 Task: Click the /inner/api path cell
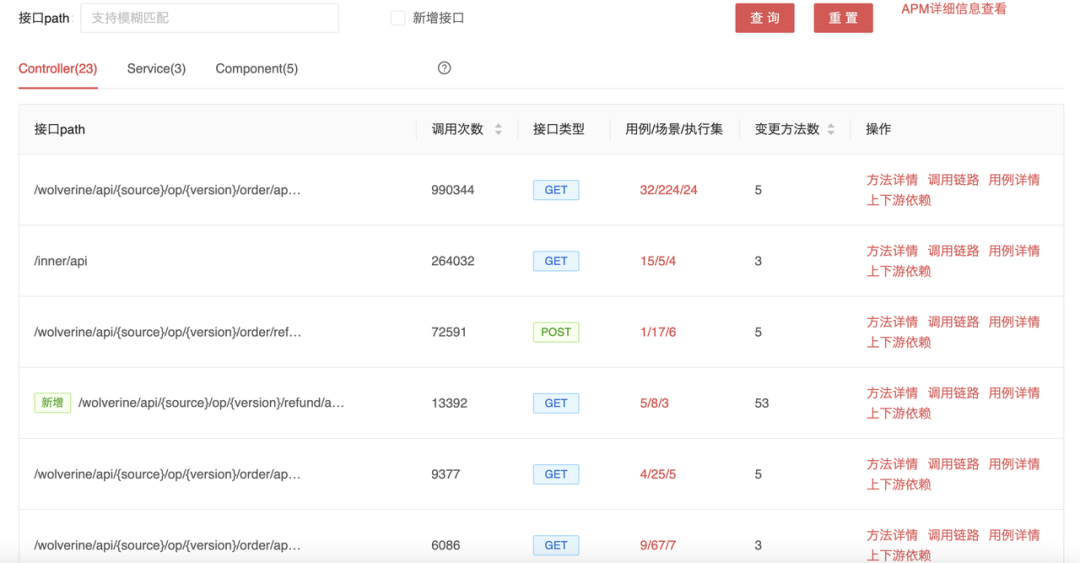pos(61,261)
